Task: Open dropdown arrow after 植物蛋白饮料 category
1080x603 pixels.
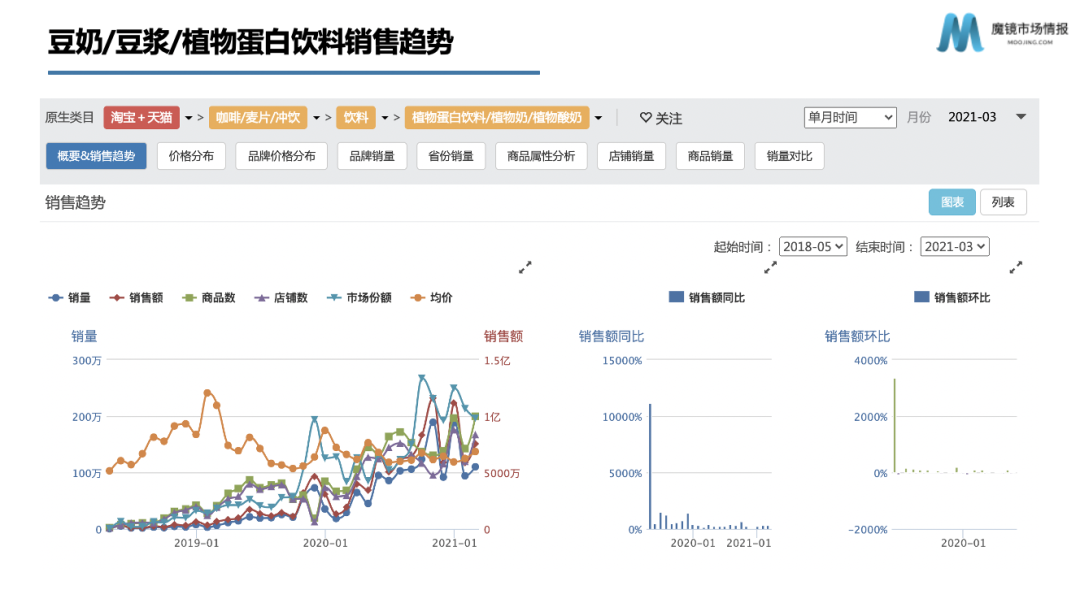Action: click(x=599, y=119)
